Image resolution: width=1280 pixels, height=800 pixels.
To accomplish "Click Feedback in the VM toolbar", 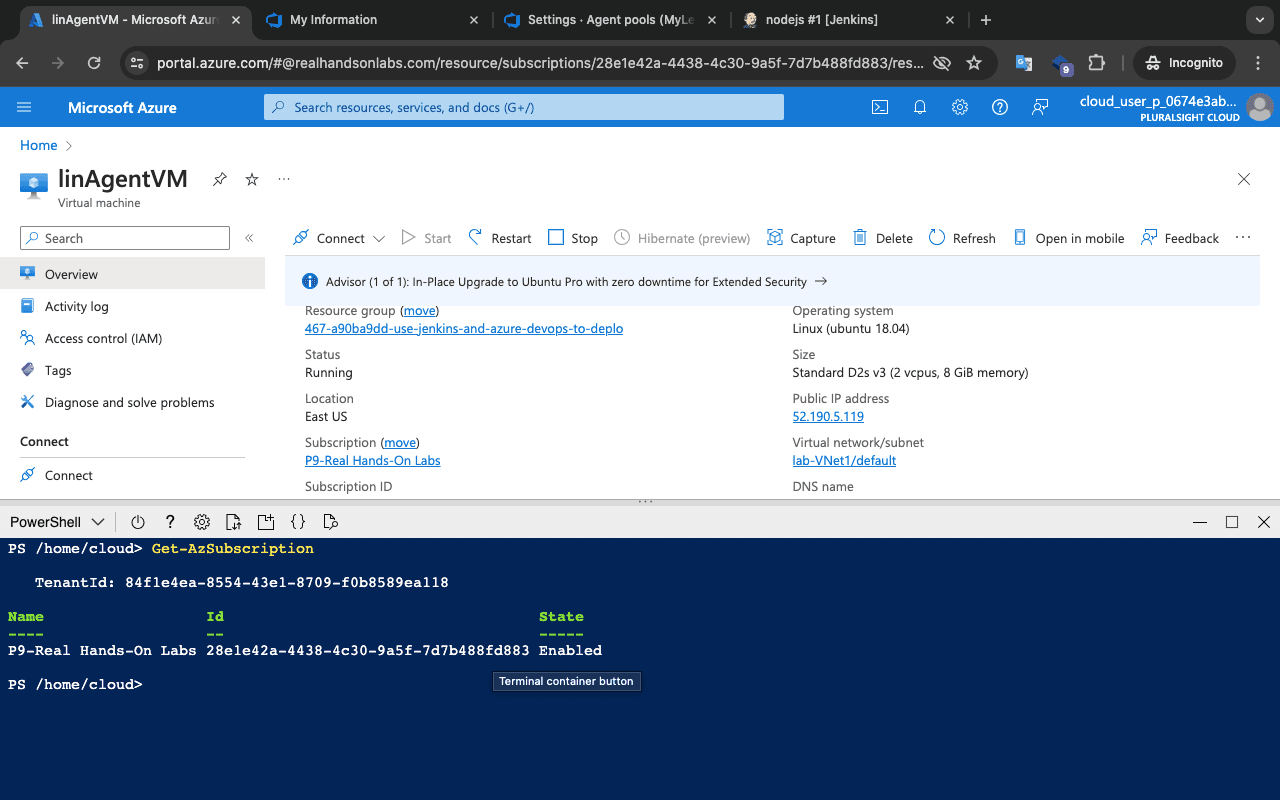I will click(1180, 238).
